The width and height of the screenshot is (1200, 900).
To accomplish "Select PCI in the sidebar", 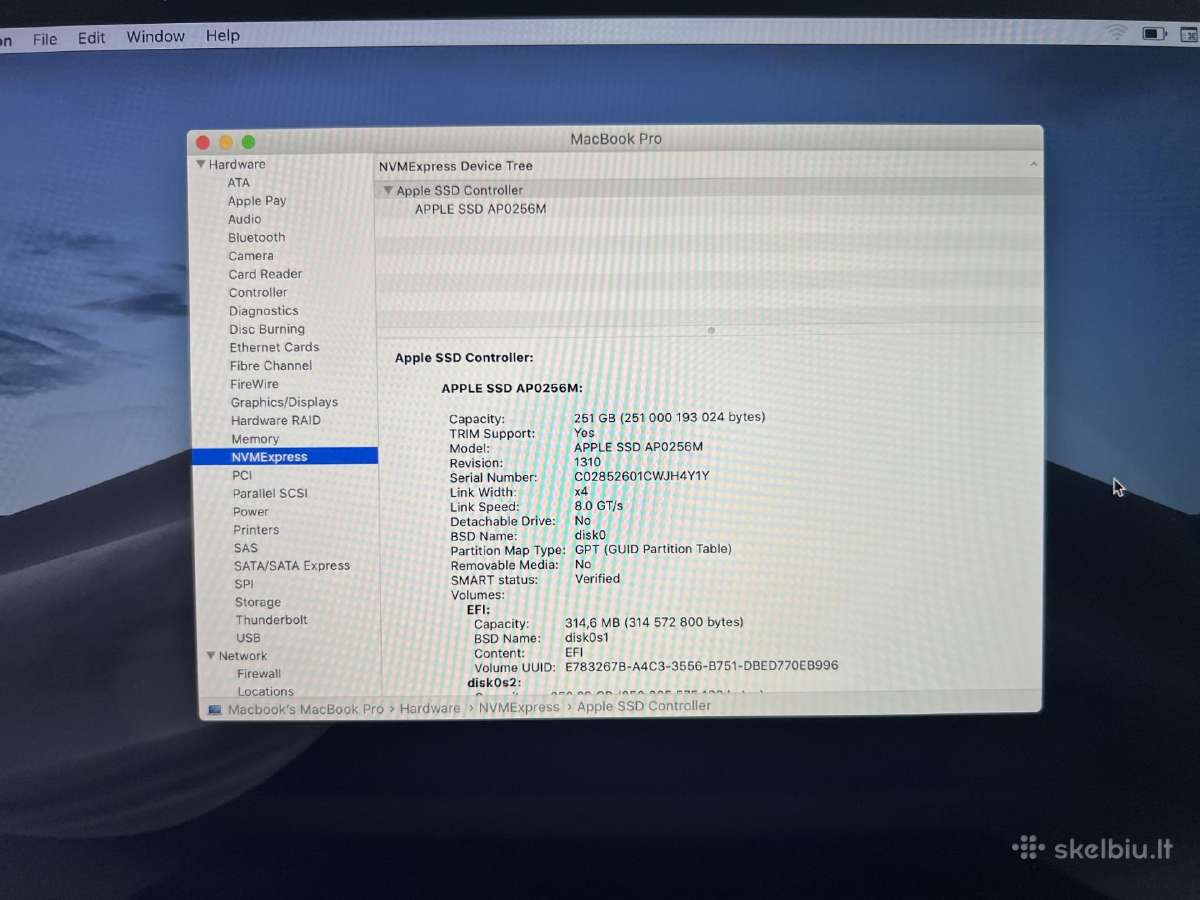I will coord(242,475).
